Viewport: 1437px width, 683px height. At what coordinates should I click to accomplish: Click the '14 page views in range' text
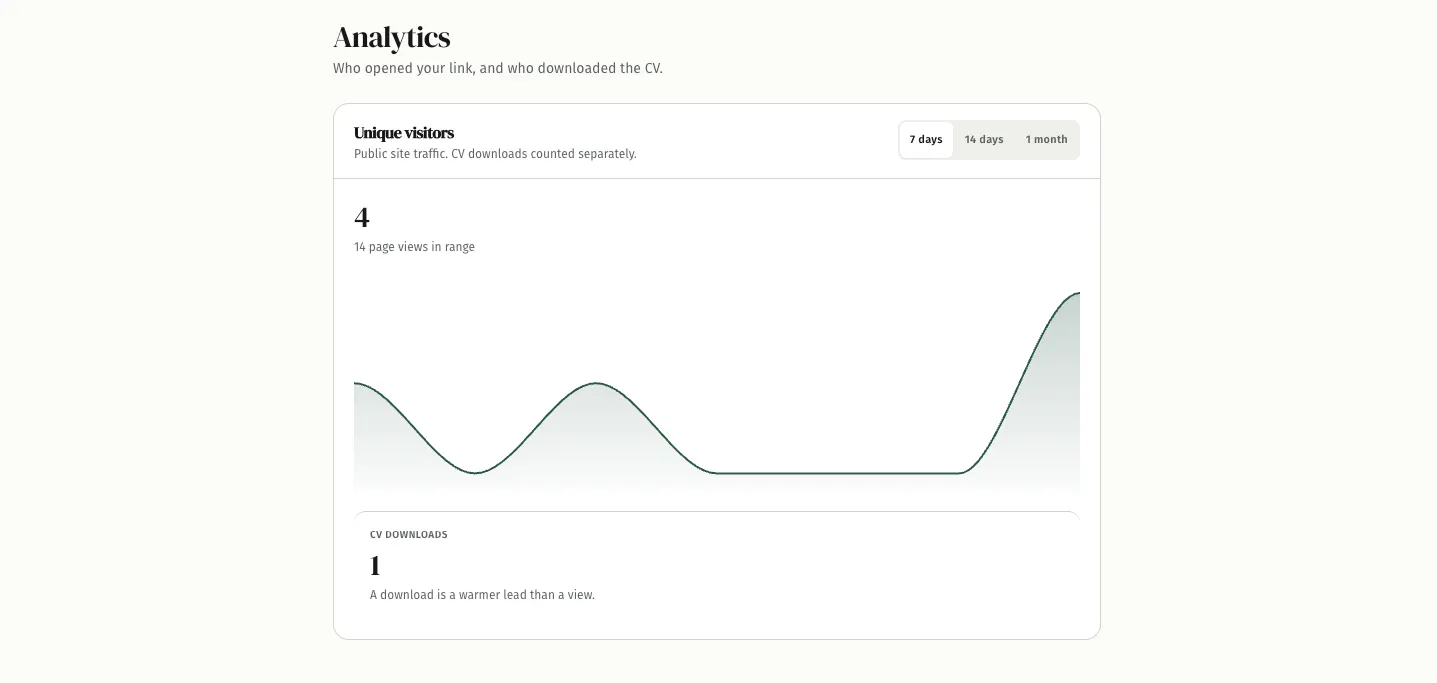coord(414,247)
